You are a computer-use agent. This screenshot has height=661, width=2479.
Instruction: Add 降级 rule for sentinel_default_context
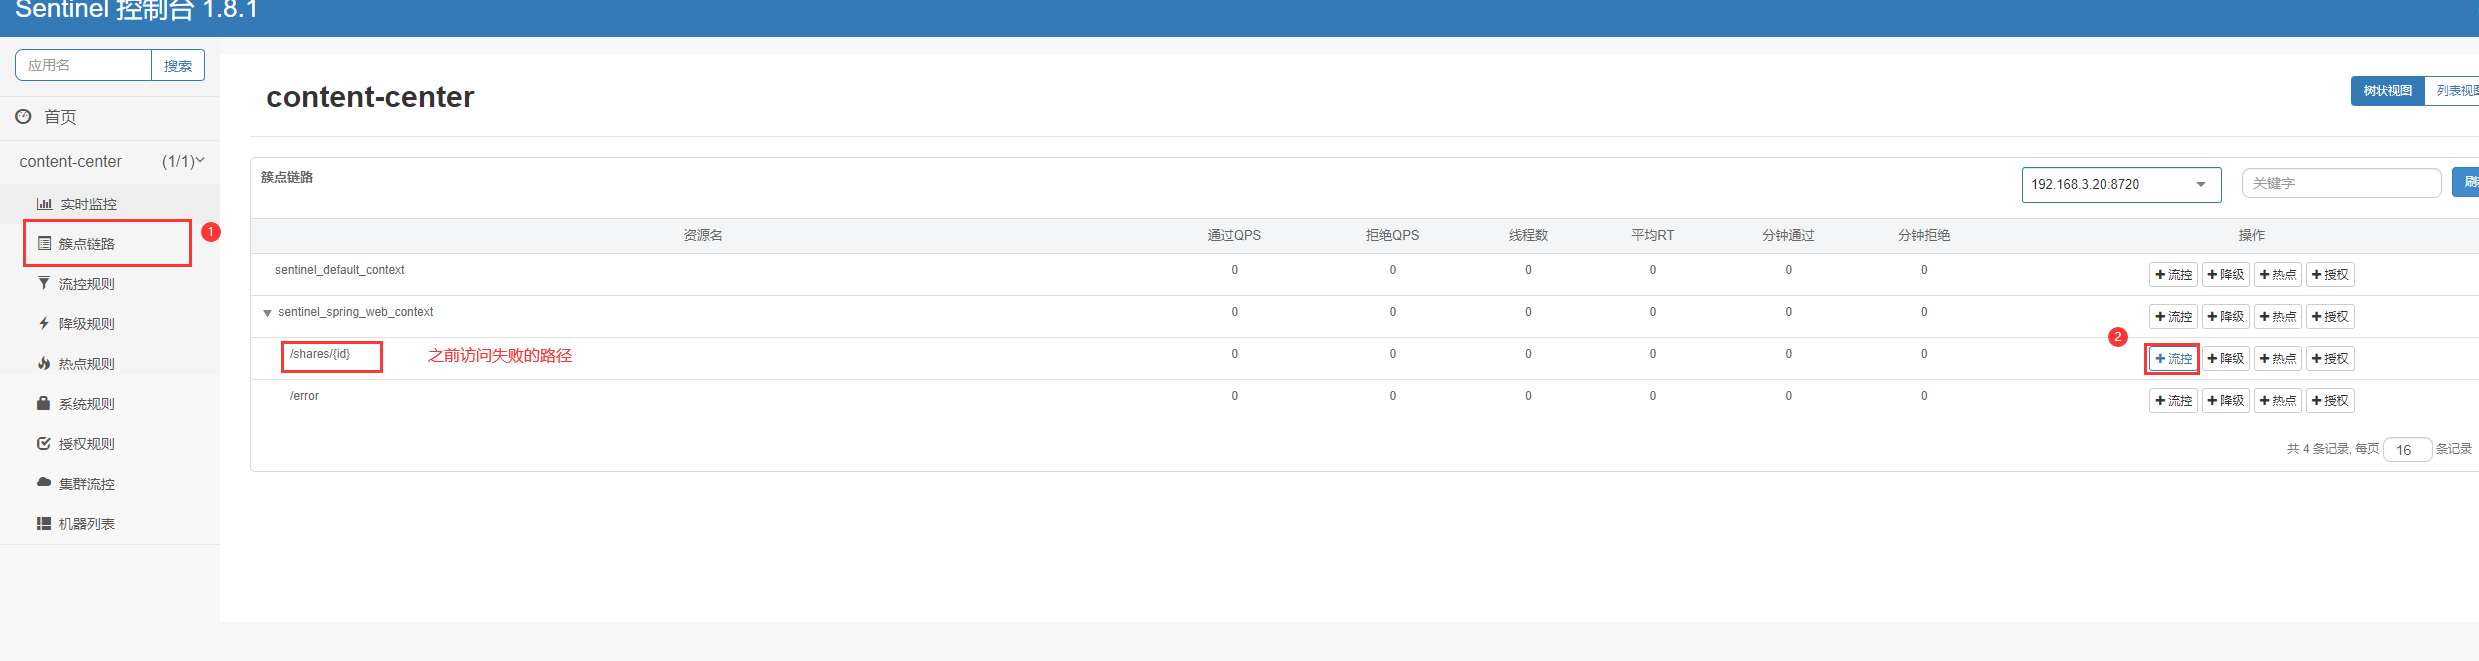tap(2225, 274)
